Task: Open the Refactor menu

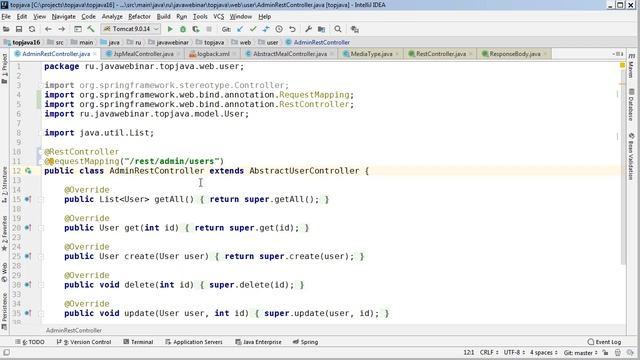Action: click(x=139, y=16)
